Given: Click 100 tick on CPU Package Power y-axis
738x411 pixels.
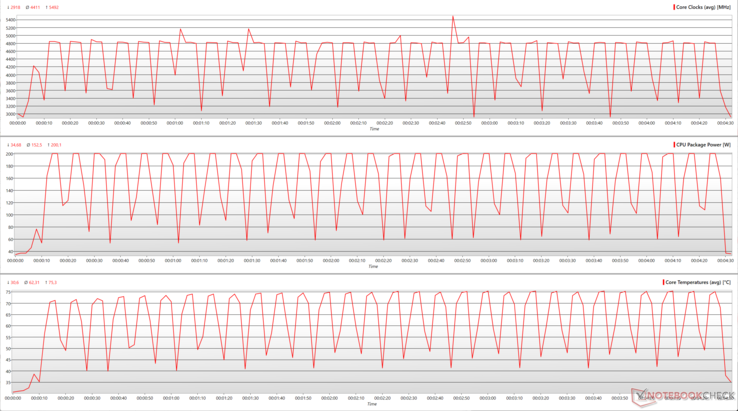Looking at the screenshot, I should tap(9, 215).
